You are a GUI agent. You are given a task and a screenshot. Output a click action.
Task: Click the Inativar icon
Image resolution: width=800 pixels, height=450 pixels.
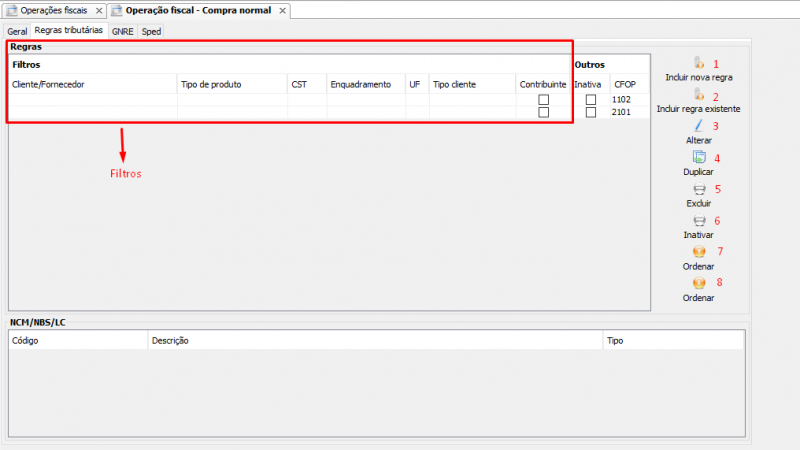699,220
